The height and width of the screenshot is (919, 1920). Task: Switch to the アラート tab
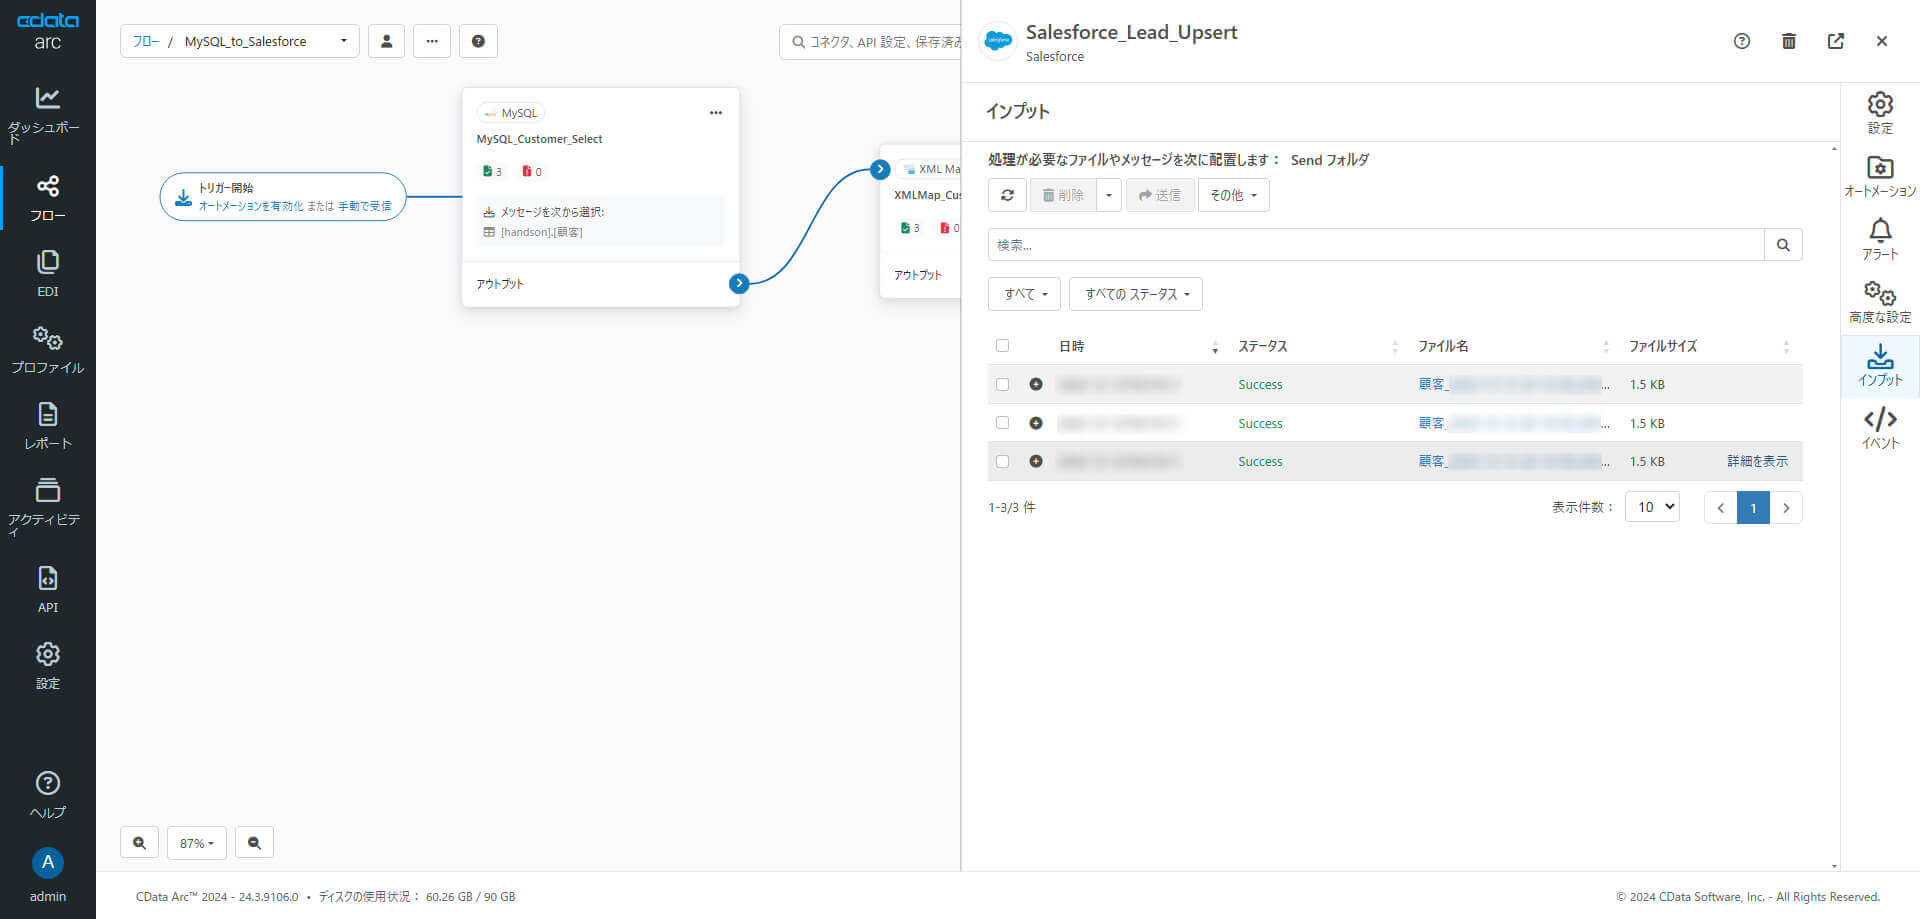(1880, 239)
